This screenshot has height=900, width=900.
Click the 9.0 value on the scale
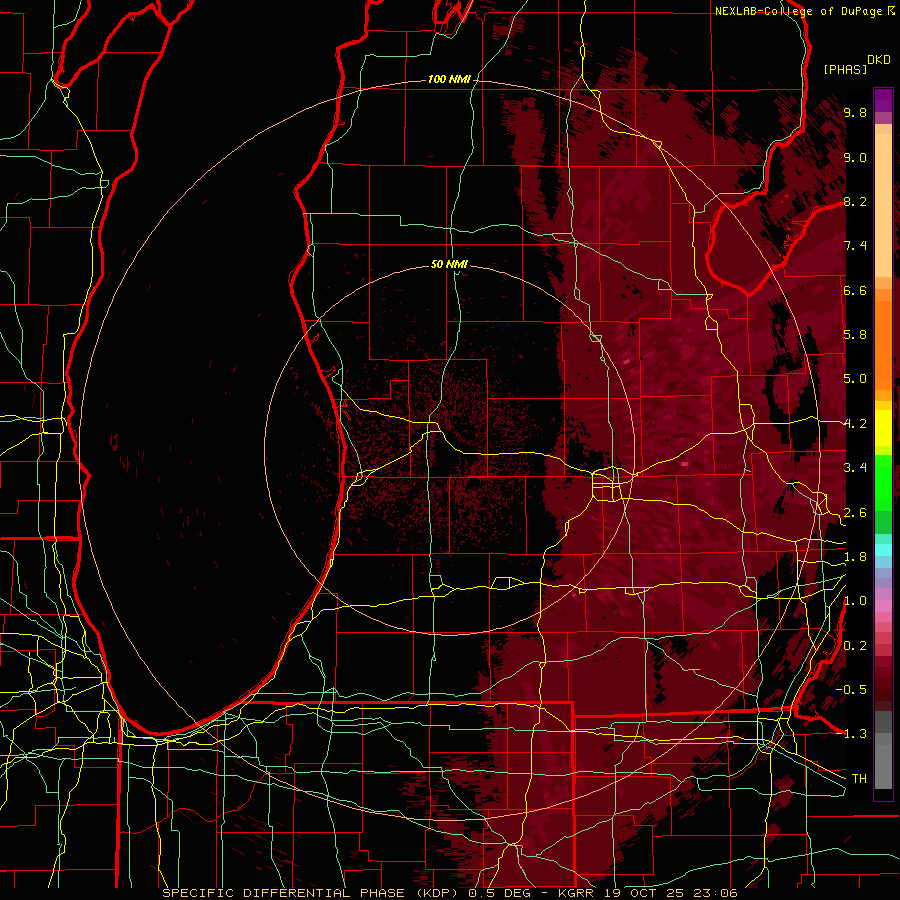[855, 157]
